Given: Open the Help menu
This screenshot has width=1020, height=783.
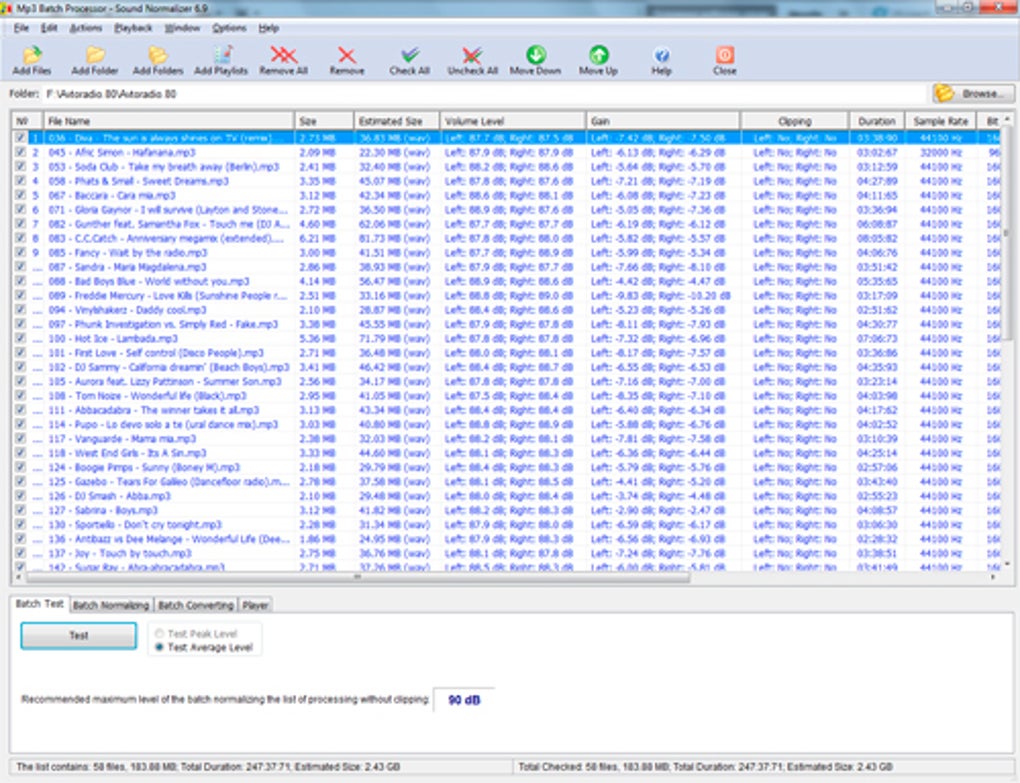Looking at the screenshot, I should 269,28.
